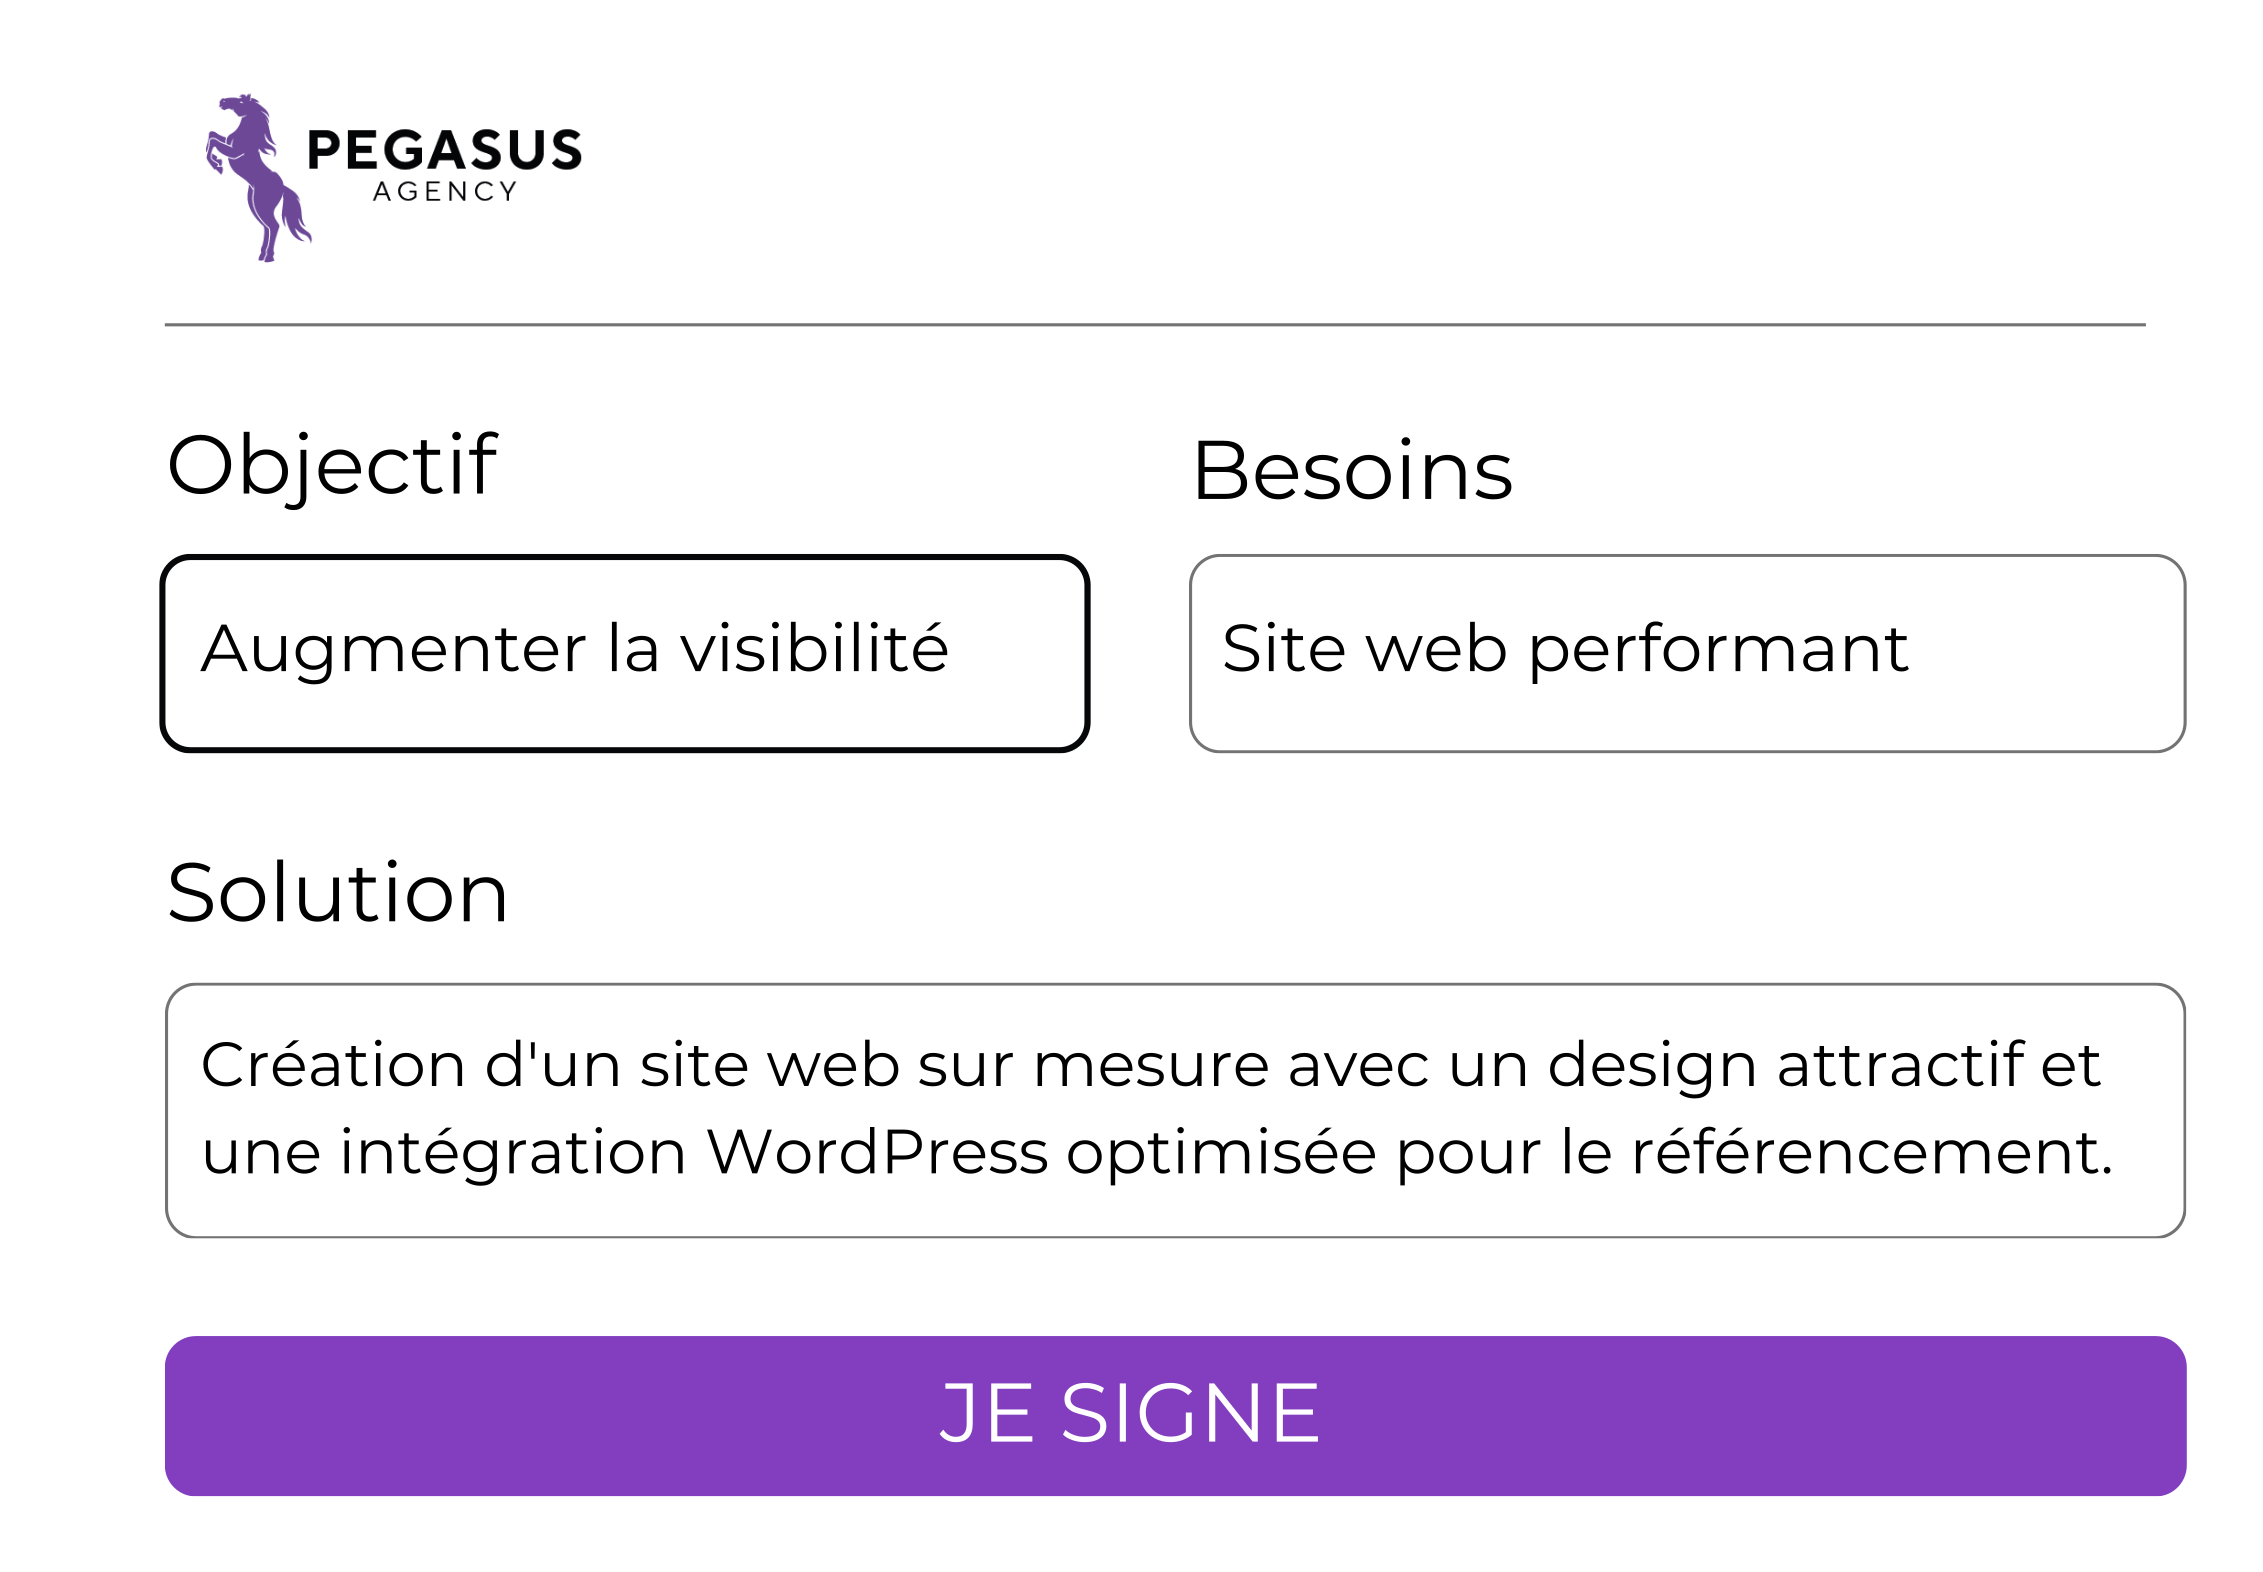Click the word "Création" in Solution text
Image resolution: width=2263 pixels, height=1572 pixels.
[x=333, y=1064]
